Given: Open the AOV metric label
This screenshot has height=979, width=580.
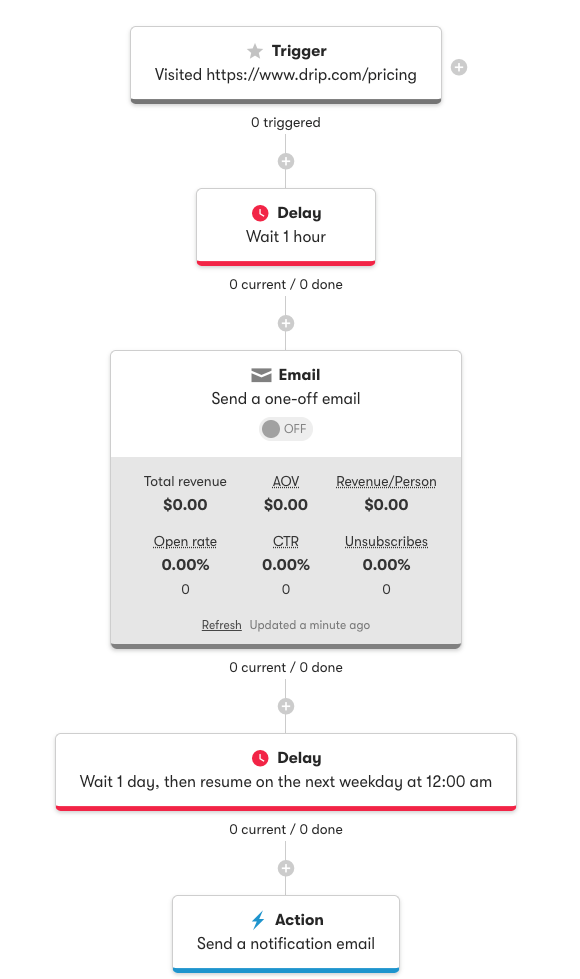Looking at the screenshot, I should pos(286,481).
